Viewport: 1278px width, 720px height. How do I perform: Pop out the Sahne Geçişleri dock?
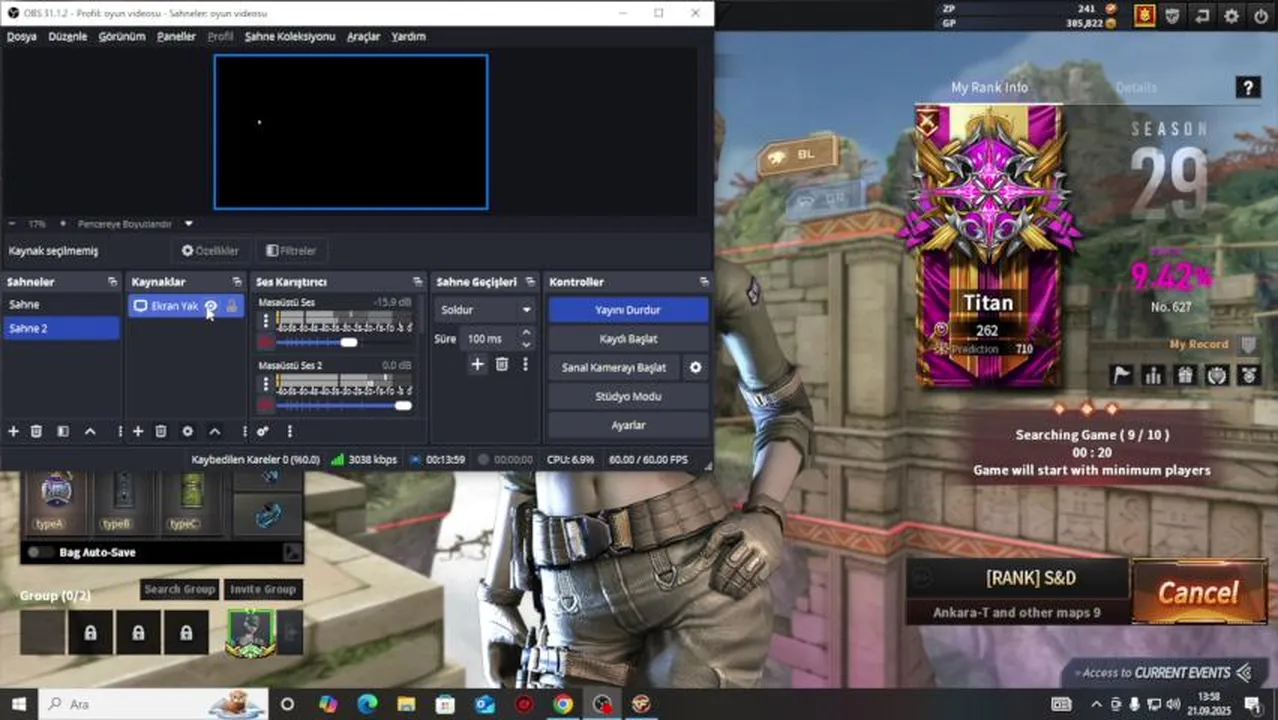coord(529,282)
